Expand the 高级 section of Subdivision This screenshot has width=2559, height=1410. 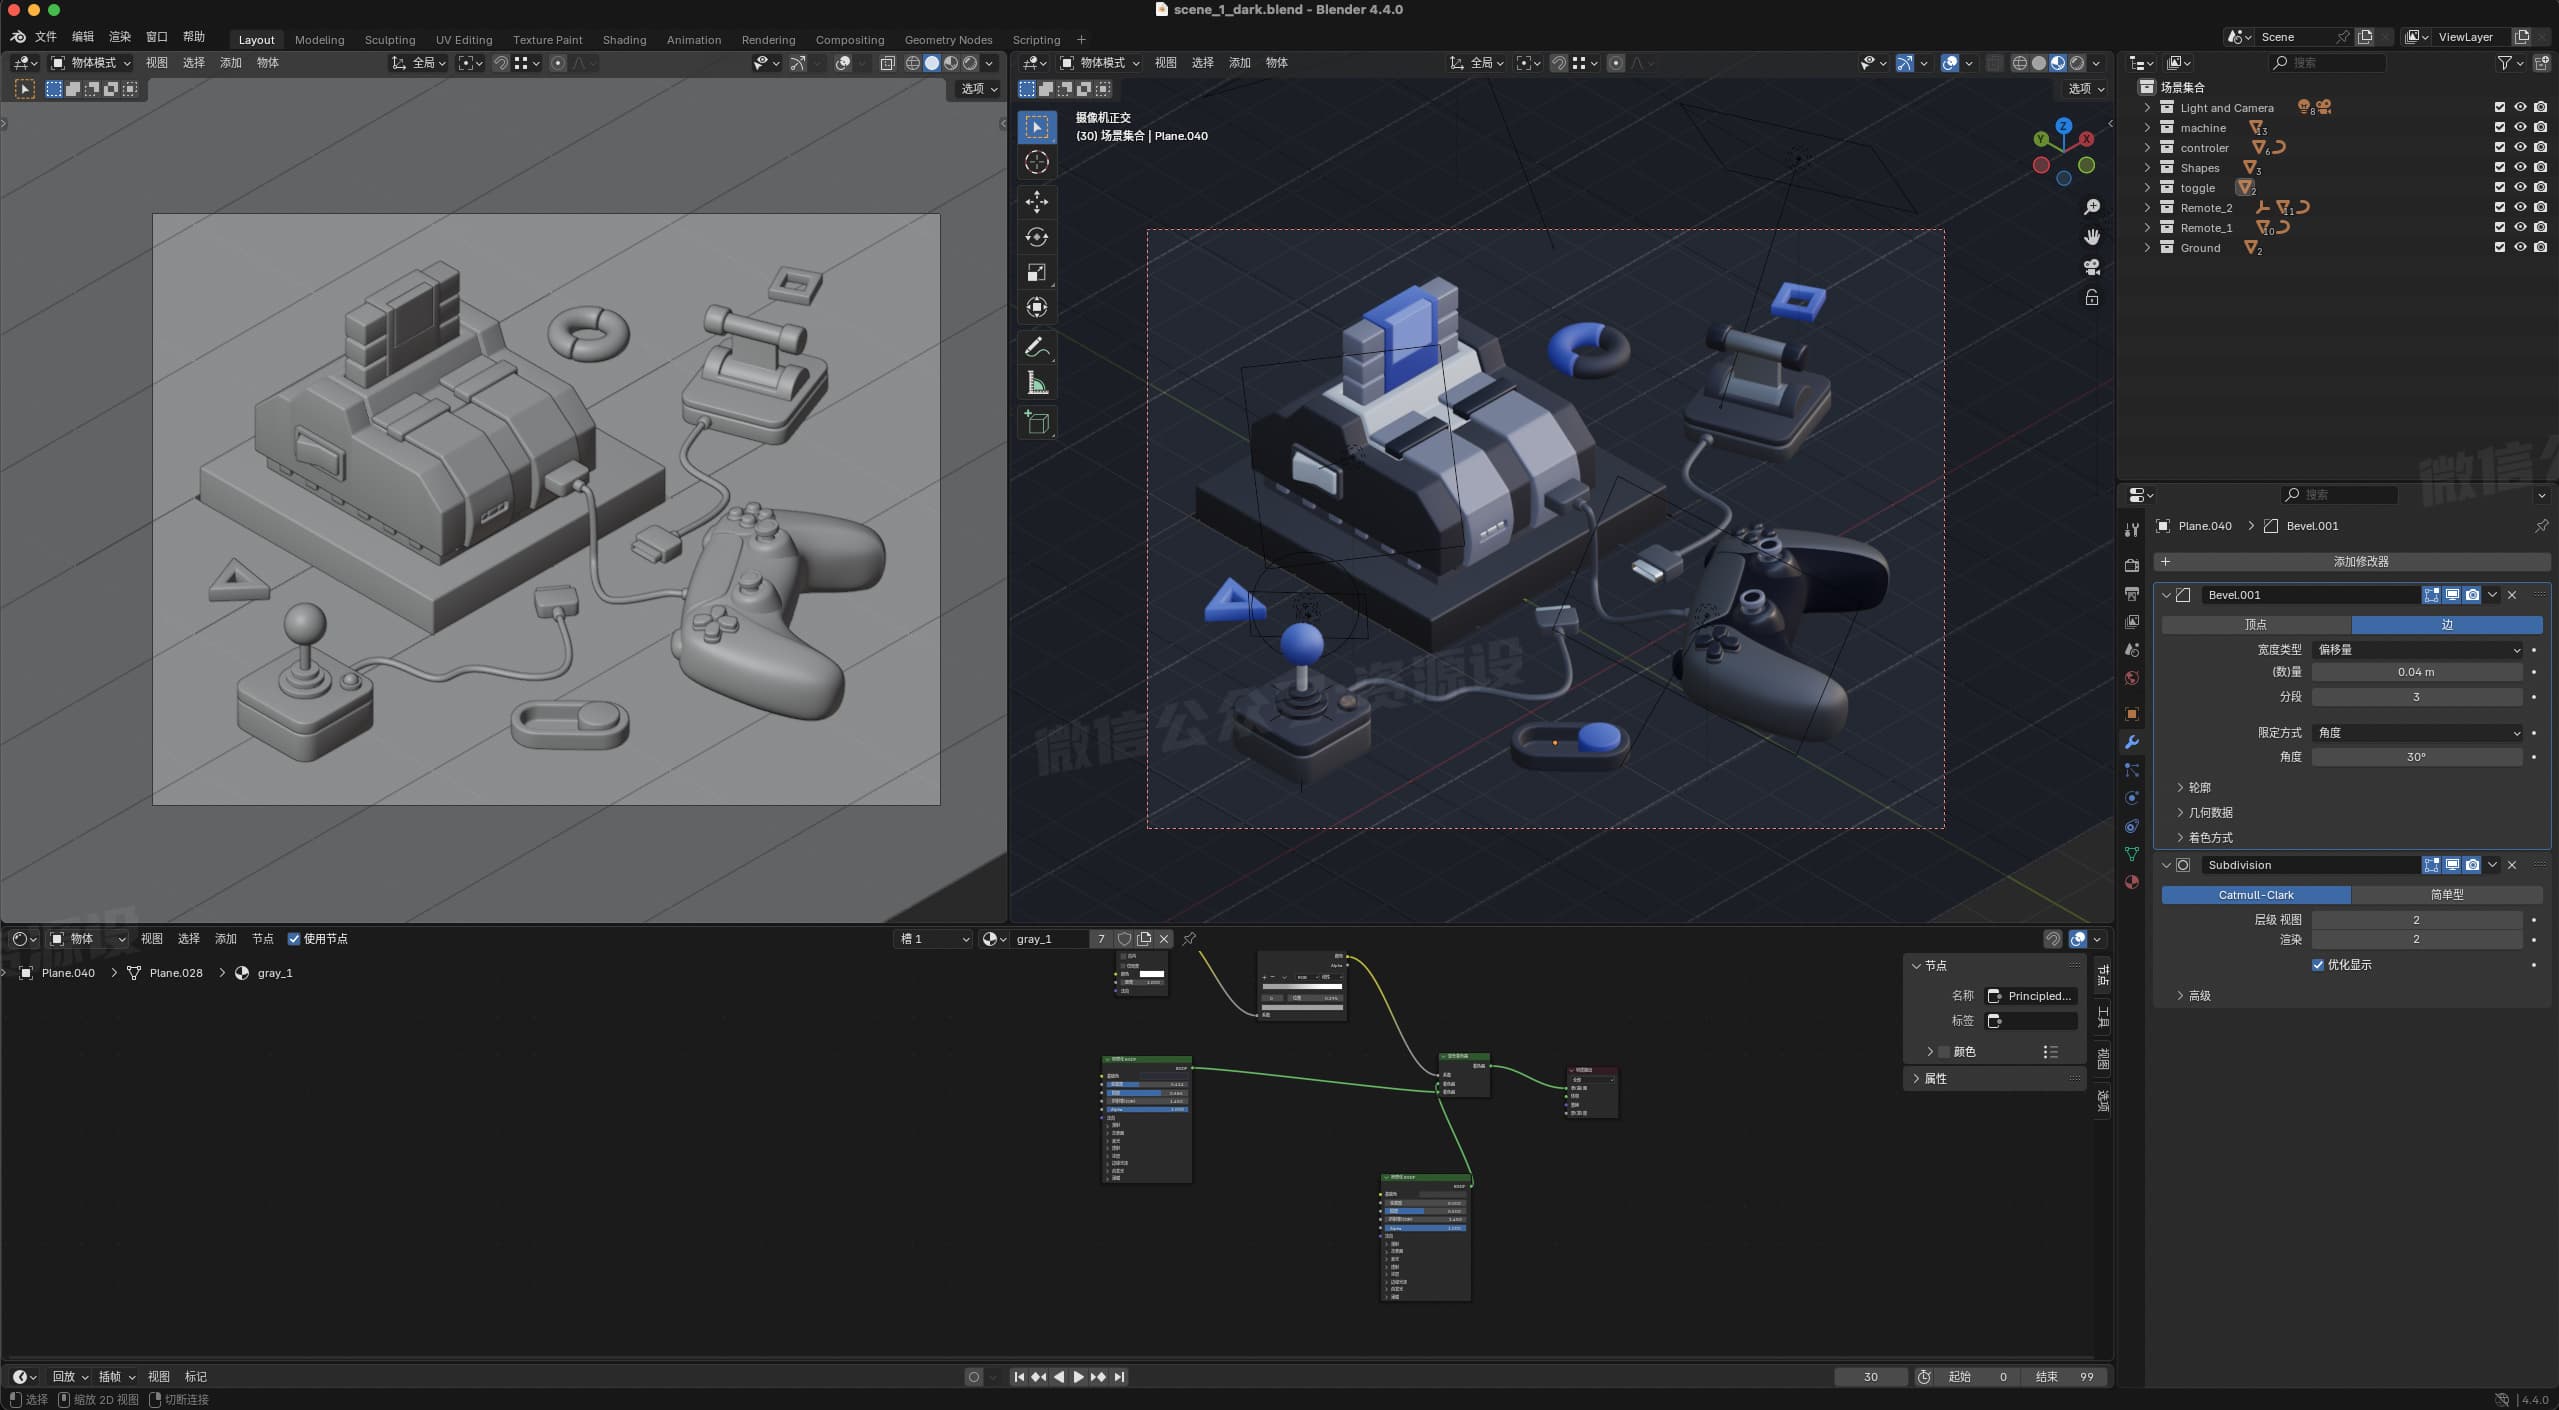click(2180, 995)
